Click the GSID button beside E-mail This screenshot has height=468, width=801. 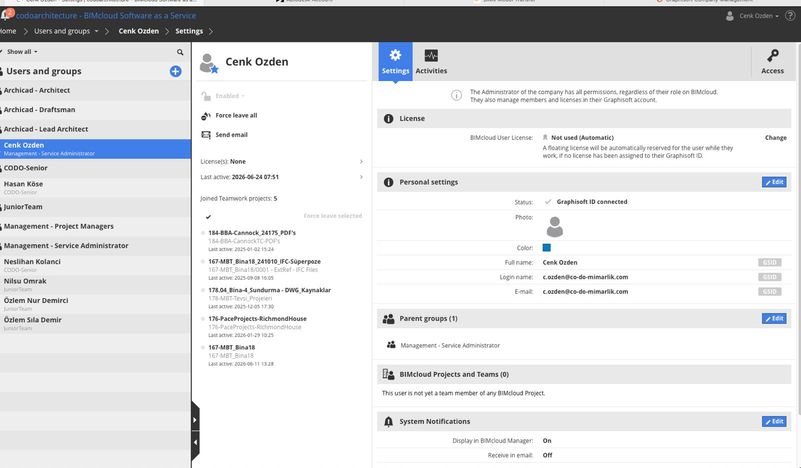click(x=769, y=292)
